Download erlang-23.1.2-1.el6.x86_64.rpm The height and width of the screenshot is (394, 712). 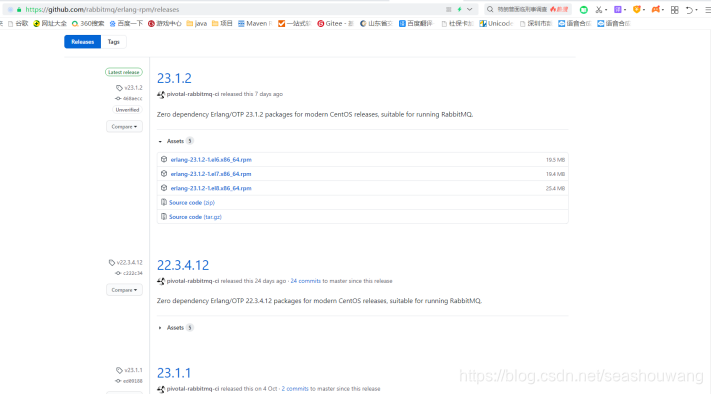point(211,160)
